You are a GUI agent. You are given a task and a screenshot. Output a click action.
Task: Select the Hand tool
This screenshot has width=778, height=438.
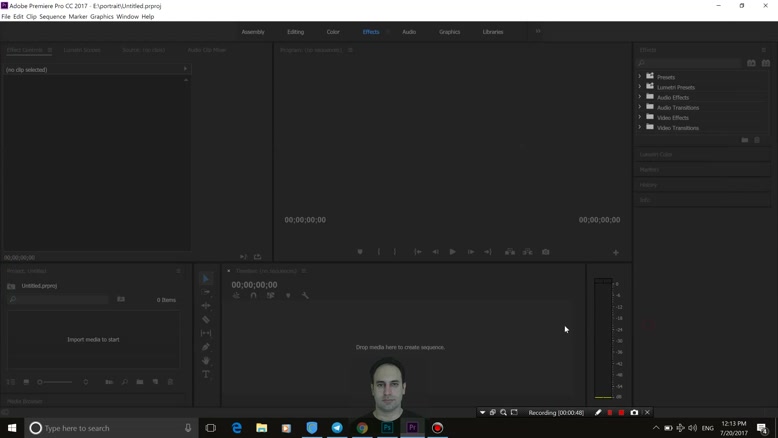click(x=206, y=361)
